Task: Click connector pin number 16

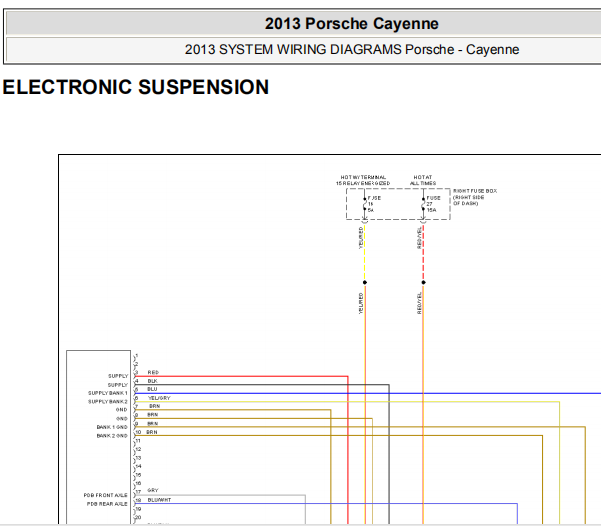Action: coord(138,483)
